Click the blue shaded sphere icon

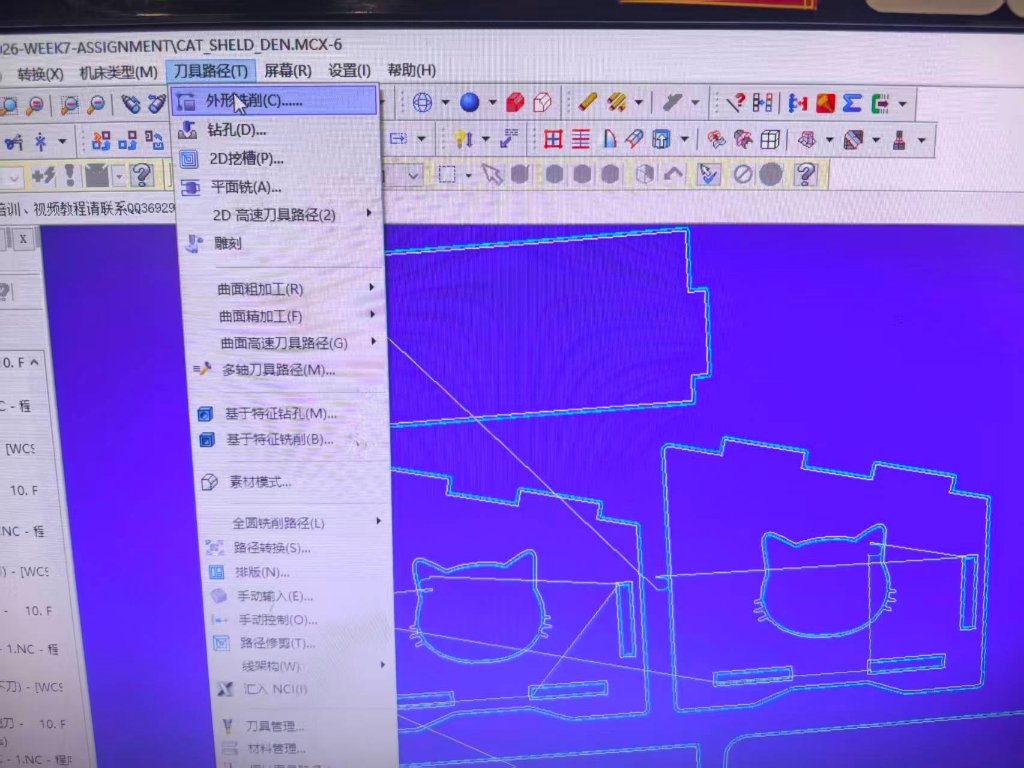pyautogui.click(x=470, y=102)
